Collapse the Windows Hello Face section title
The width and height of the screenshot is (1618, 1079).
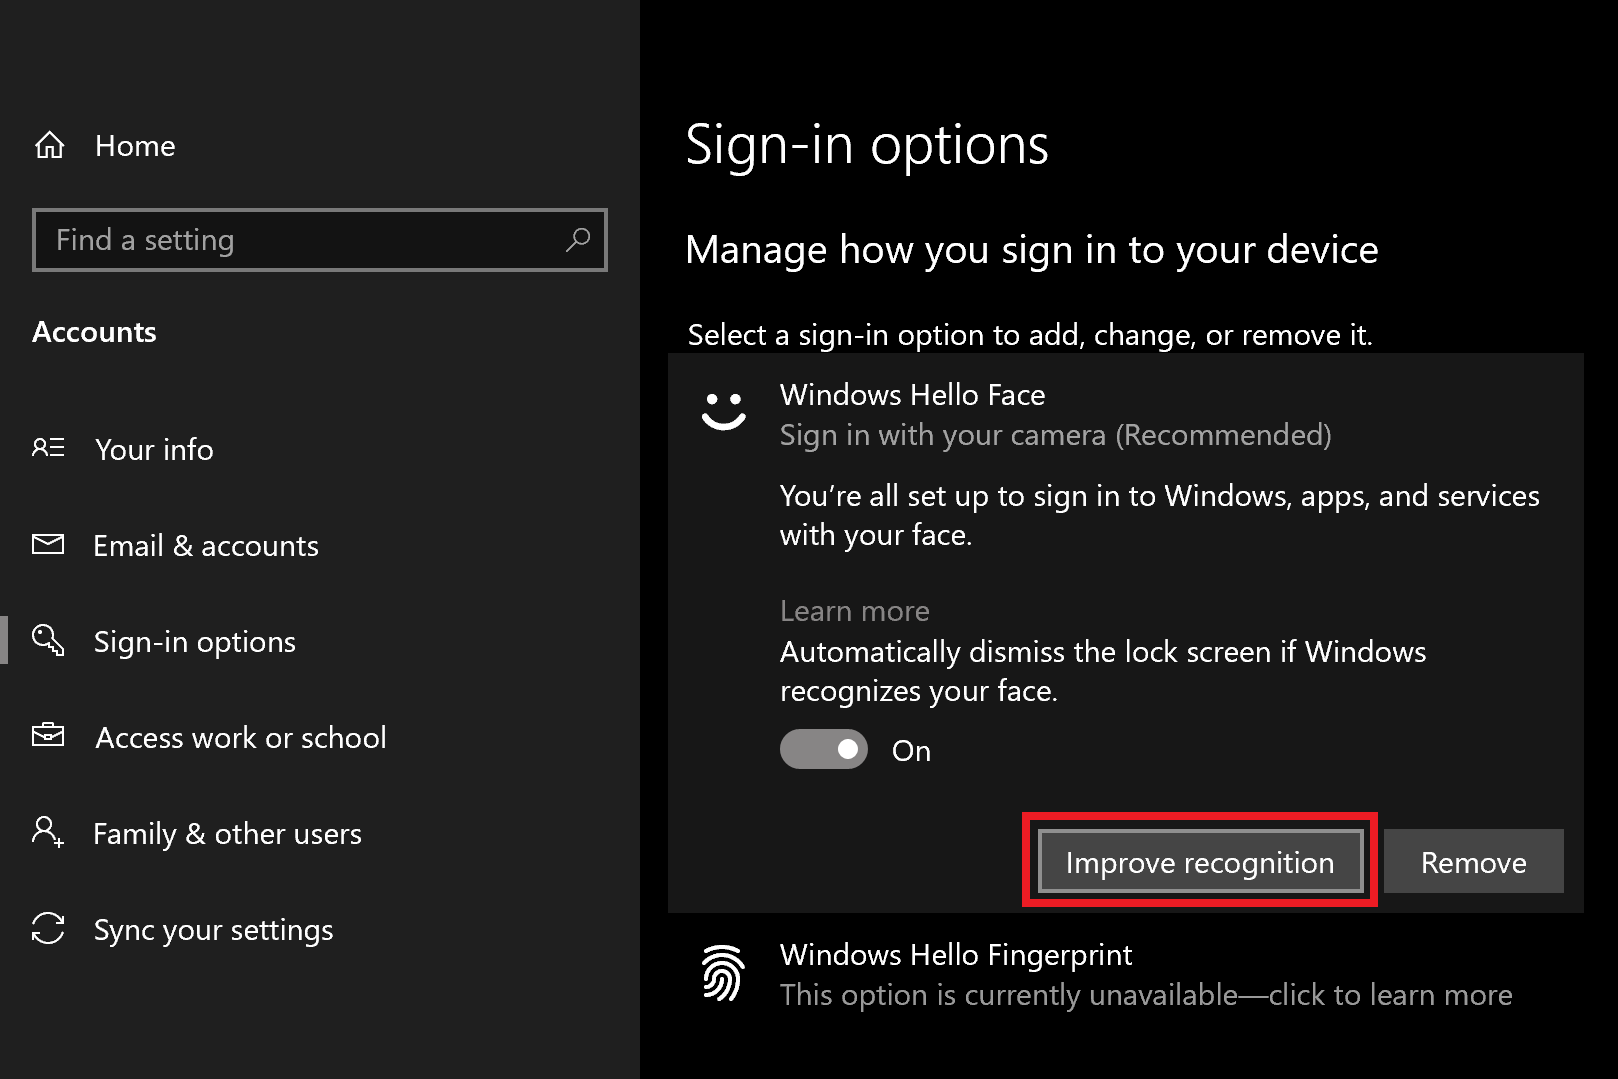(912, 395)
